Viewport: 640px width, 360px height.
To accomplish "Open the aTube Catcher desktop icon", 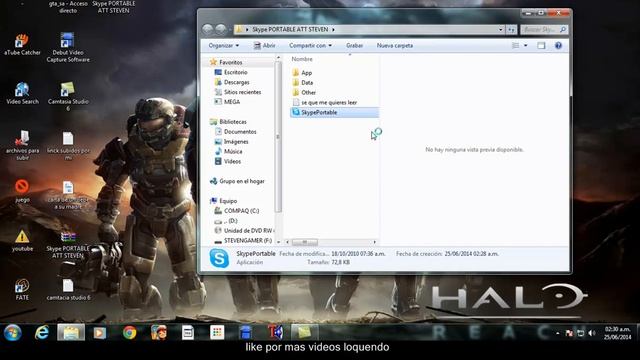I will pos(22,45).
